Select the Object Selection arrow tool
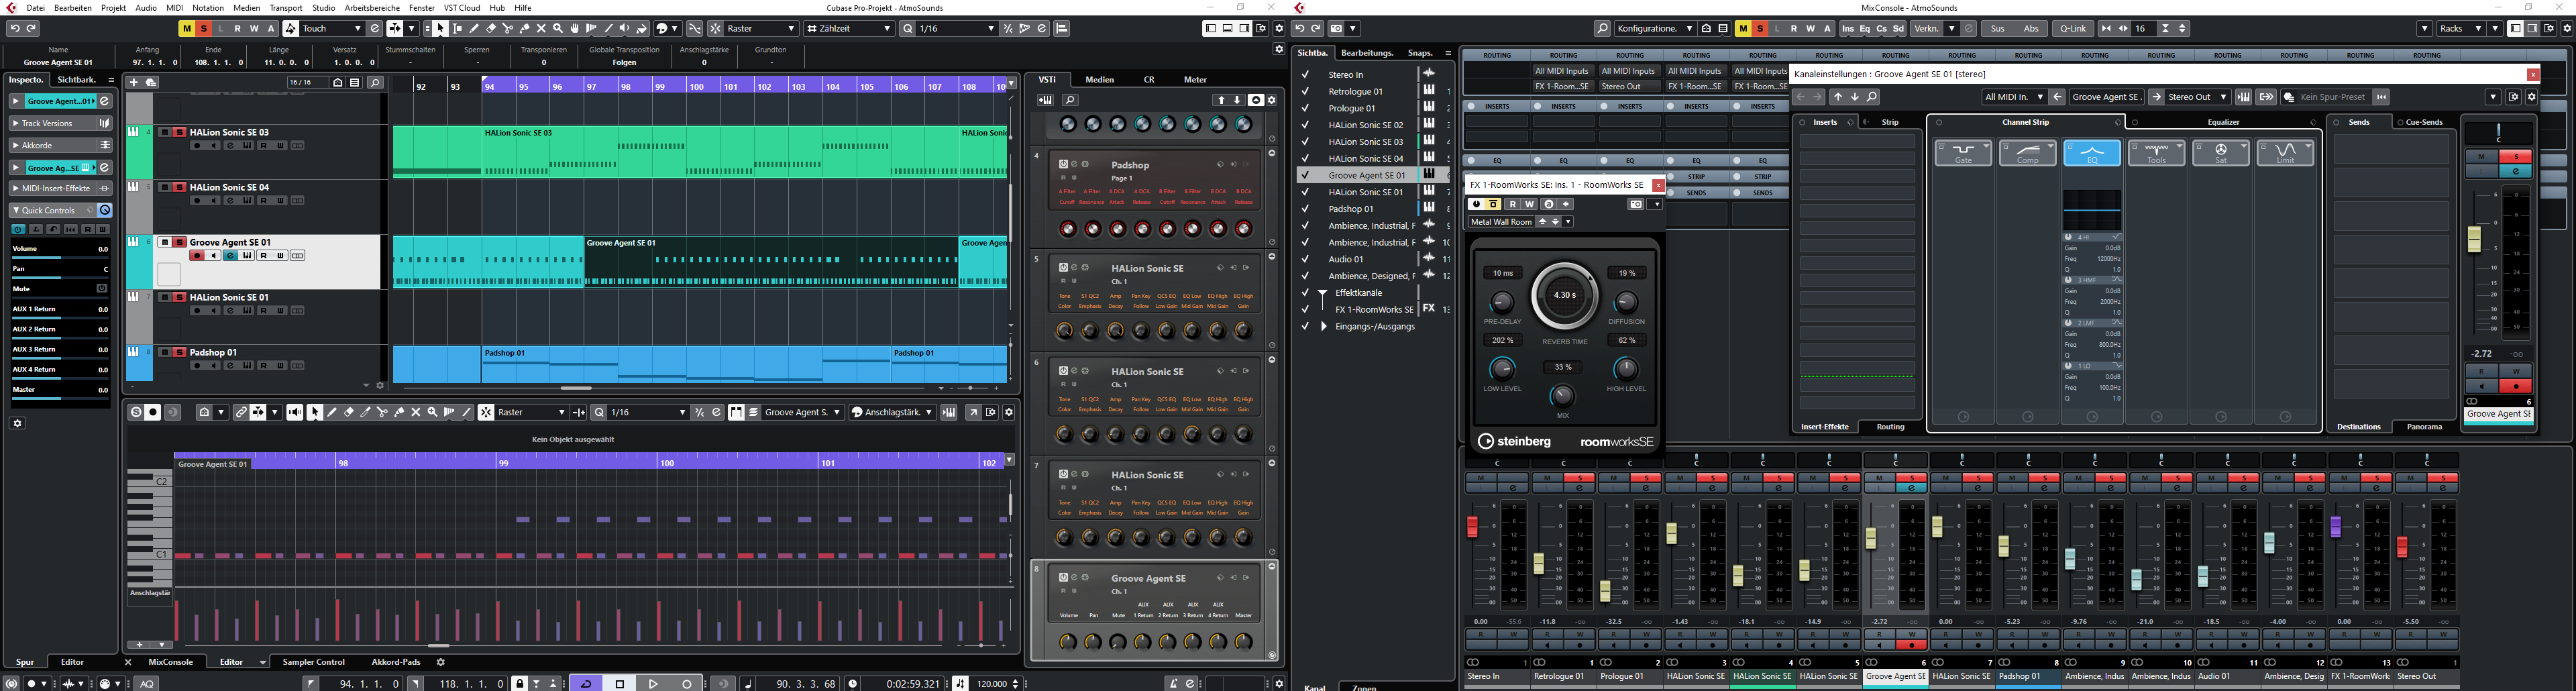 point(440,29)
